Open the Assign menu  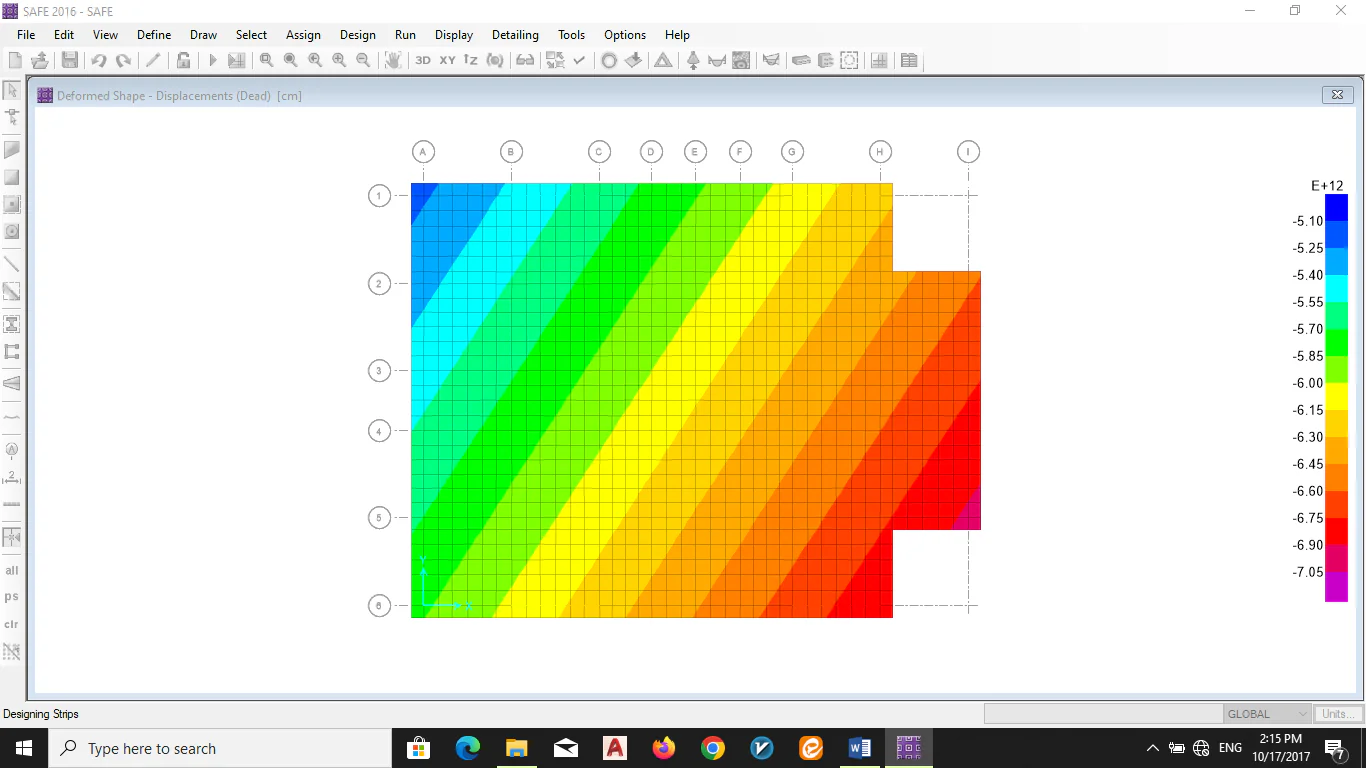tap(303, 35)
